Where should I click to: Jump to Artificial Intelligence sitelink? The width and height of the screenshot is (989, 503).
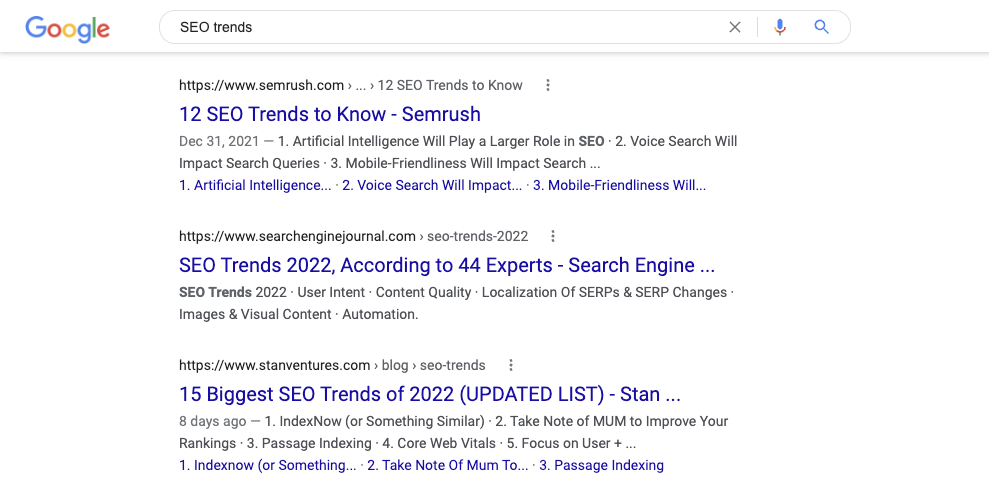click(x=255, y=185)
